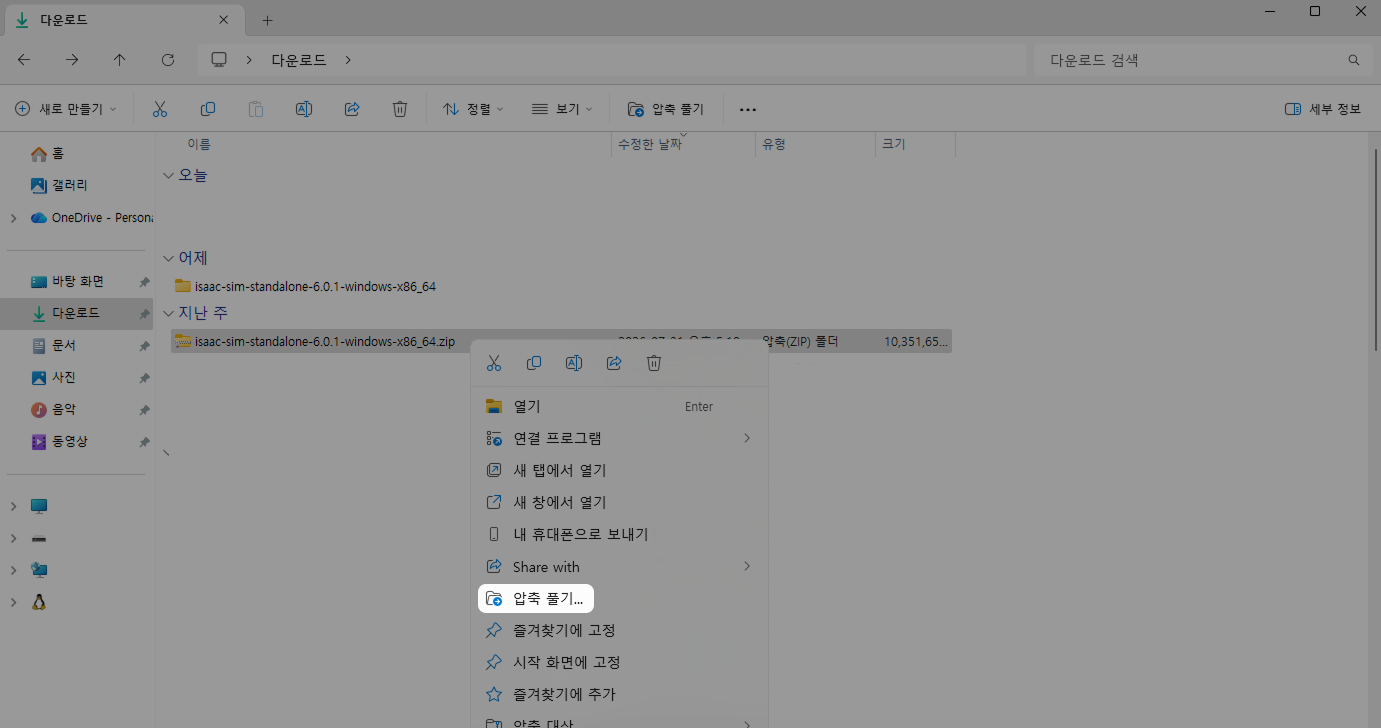This screenshot has width=1381, height=728.
Task: Cut using the context menu scissors icon
Action: (494, 363)
